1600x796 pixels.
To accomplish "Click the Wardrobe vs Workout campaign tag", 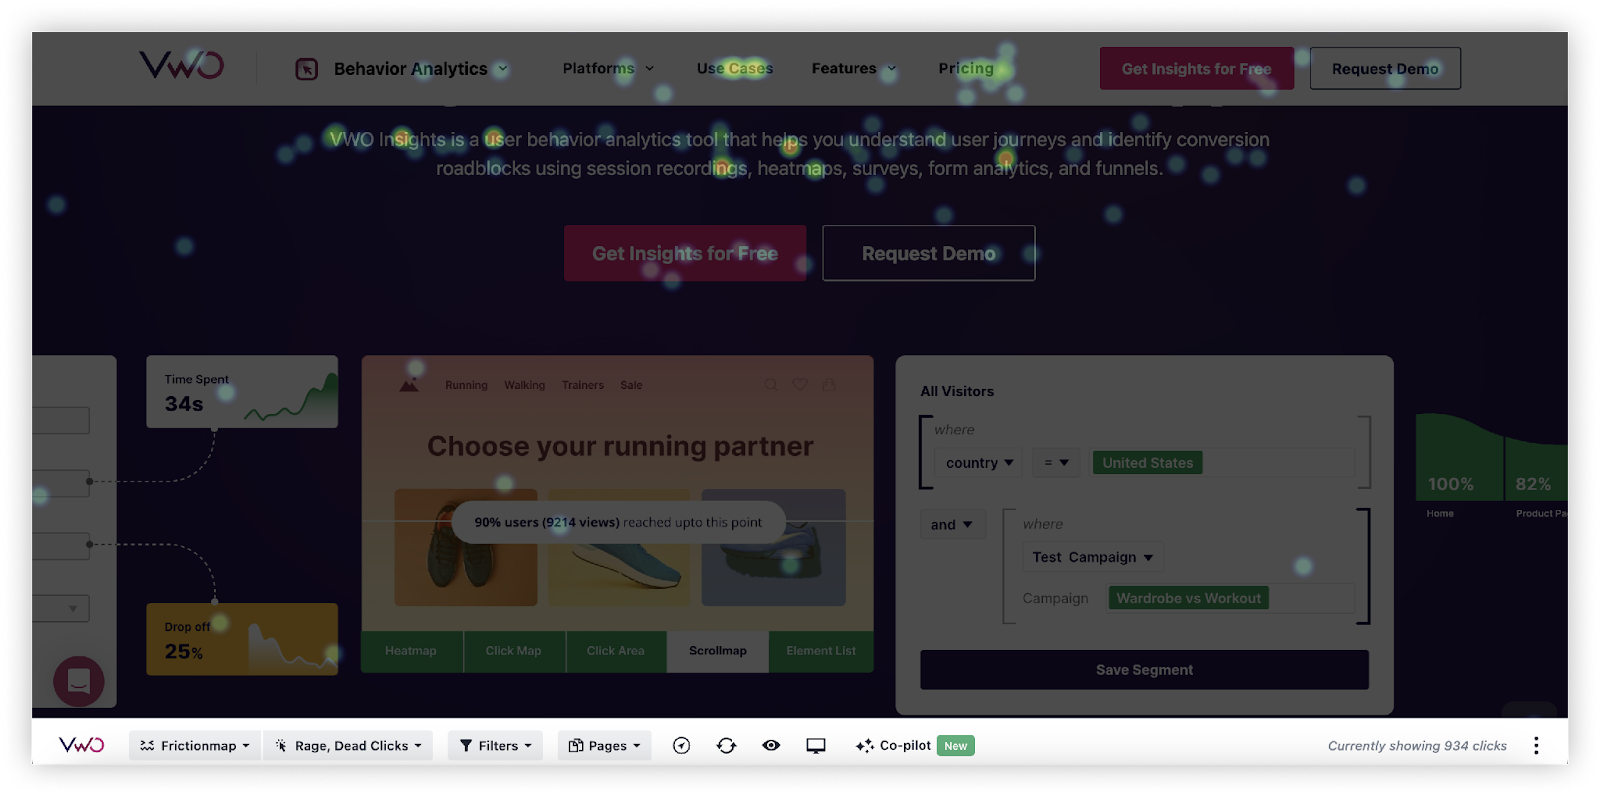I will (x=1189, y=598).
